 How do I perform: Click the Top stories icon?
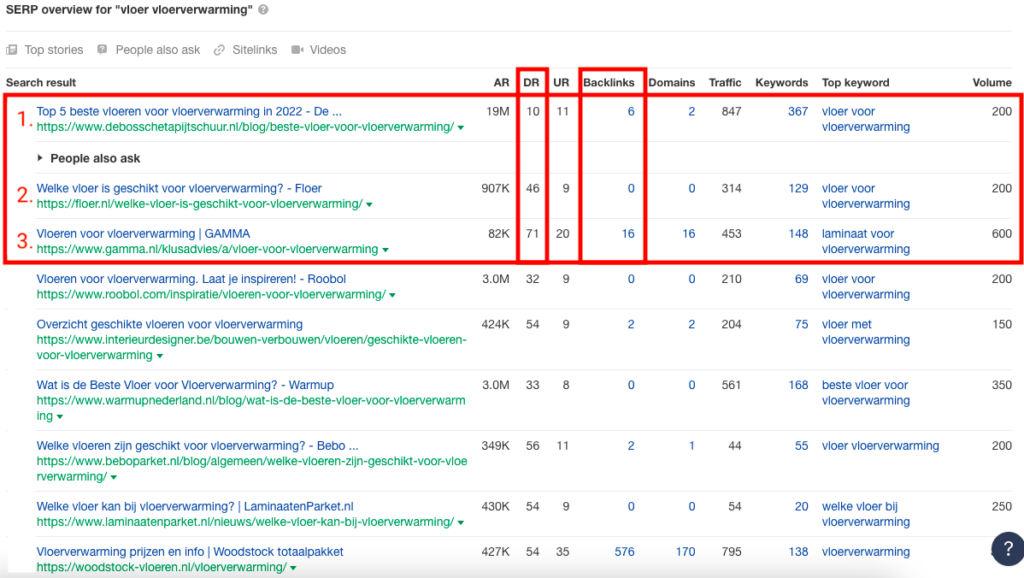pos(12,50)
